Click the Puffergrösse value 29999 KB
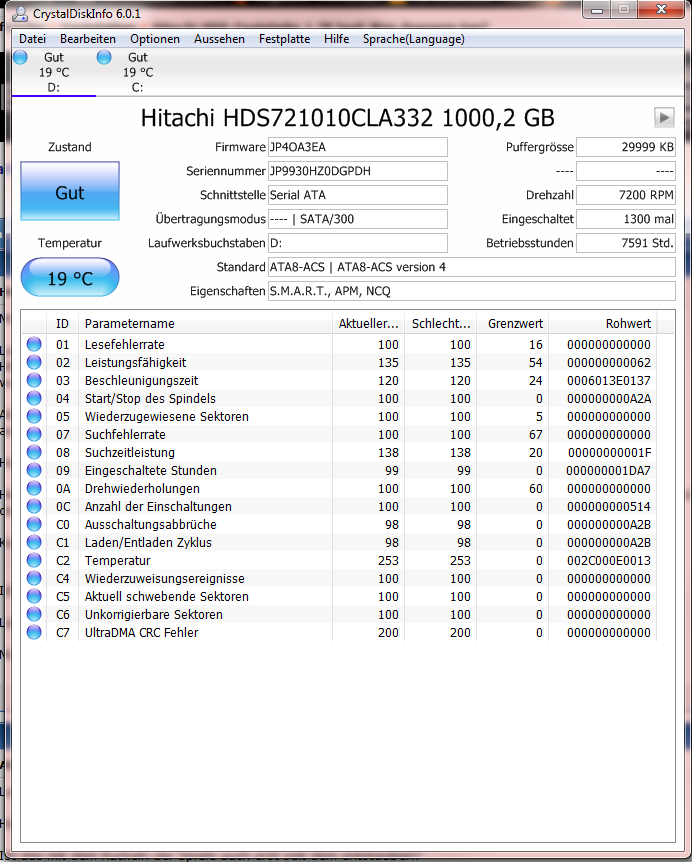This screenshot has height=862, width=692. [x=625, y=147]
